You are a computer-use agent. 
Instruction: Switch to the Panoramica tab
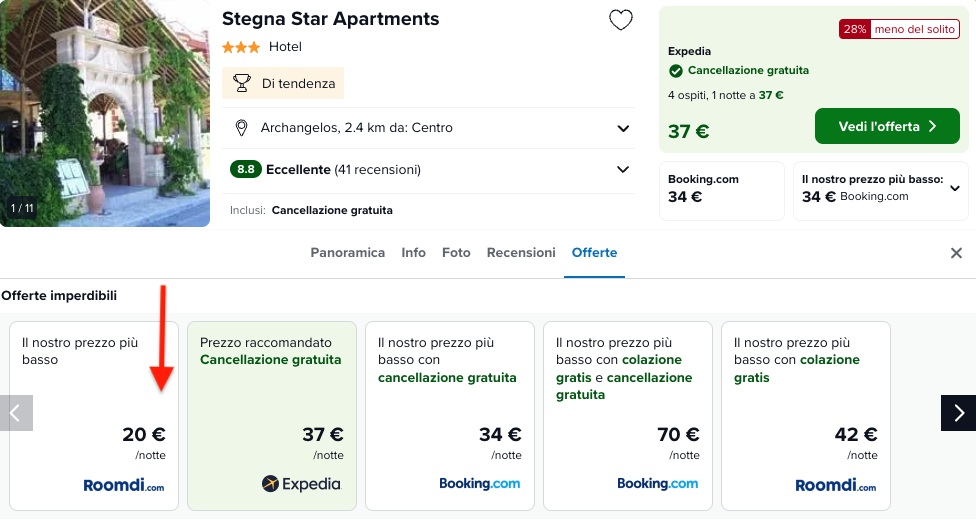pos(347,253)
